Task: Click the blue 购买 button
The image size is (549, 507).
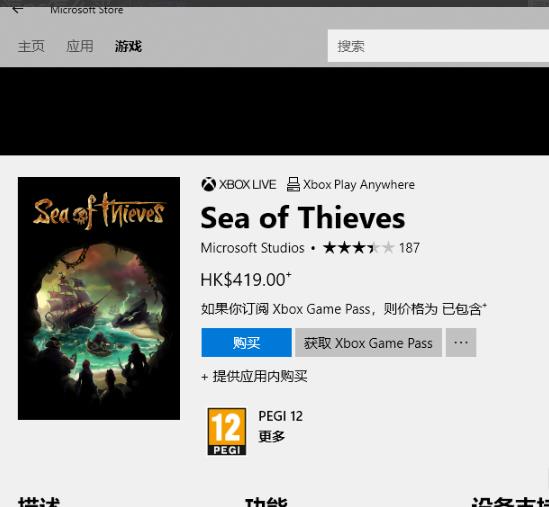Action: pyautogui.click(x=246, y=342)
